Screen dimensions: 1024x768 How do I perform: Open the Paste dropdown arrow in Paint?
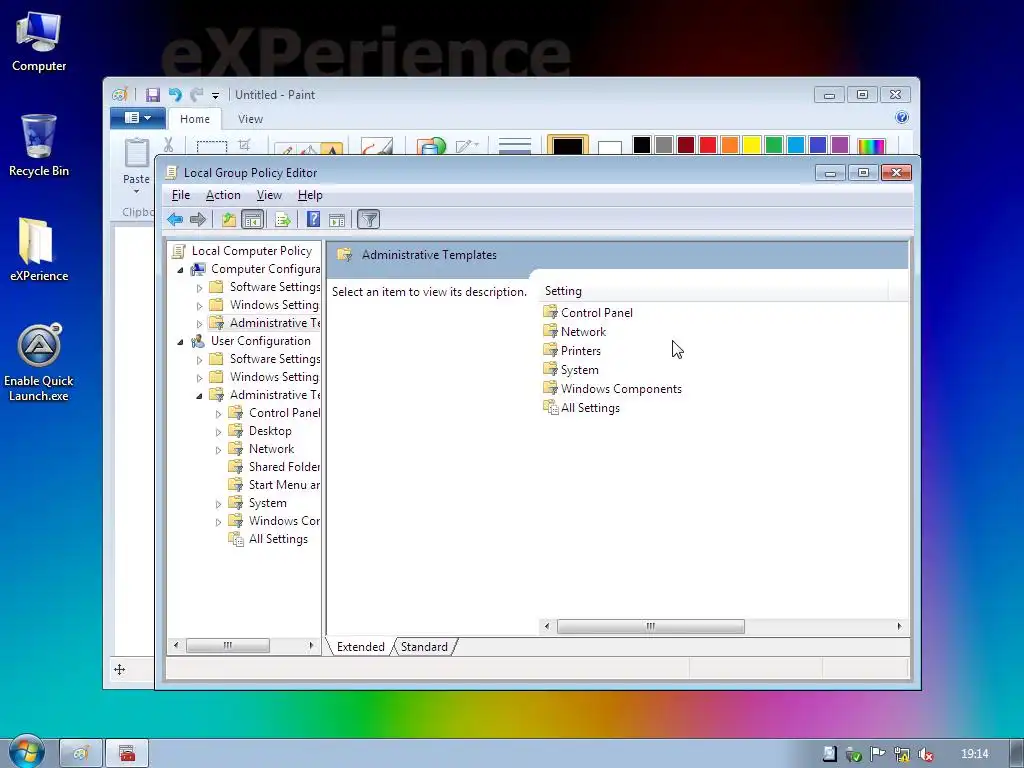[x=136, y=191]
